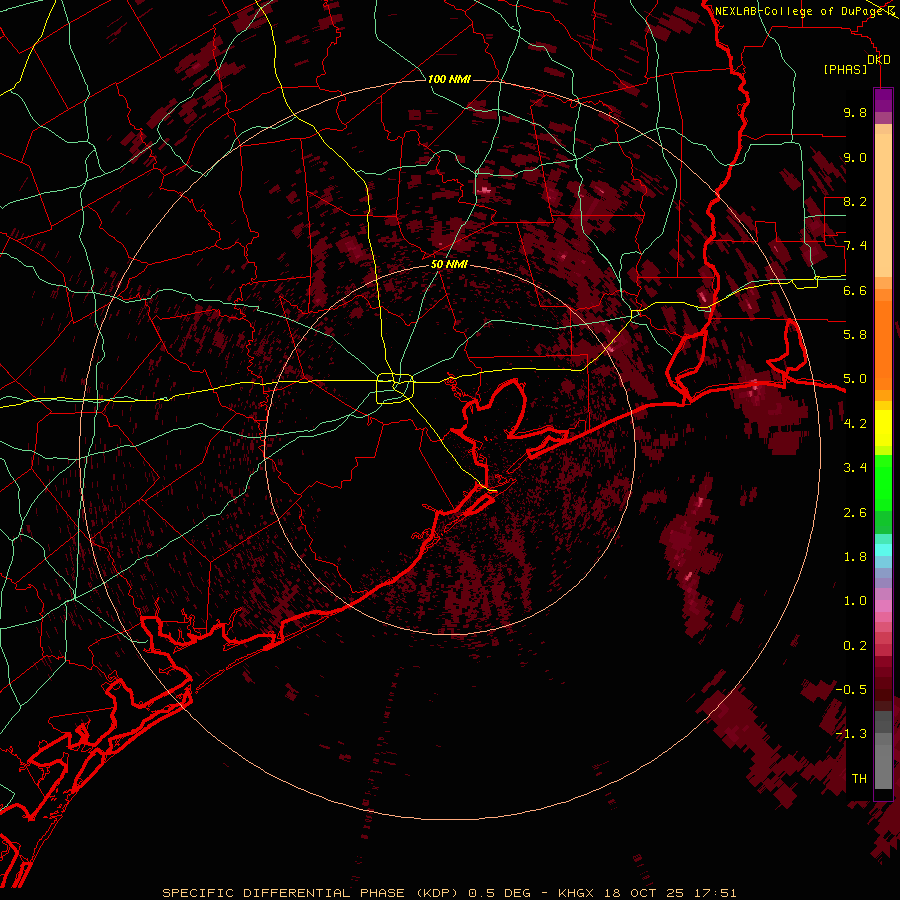Click the 7.4 value on the color scale
Screen dimensions: 900x900
855,246
